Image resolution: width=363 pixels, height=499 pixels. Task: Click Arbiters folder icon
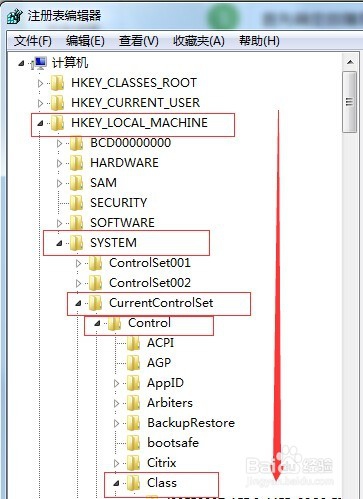coord(134,403)
